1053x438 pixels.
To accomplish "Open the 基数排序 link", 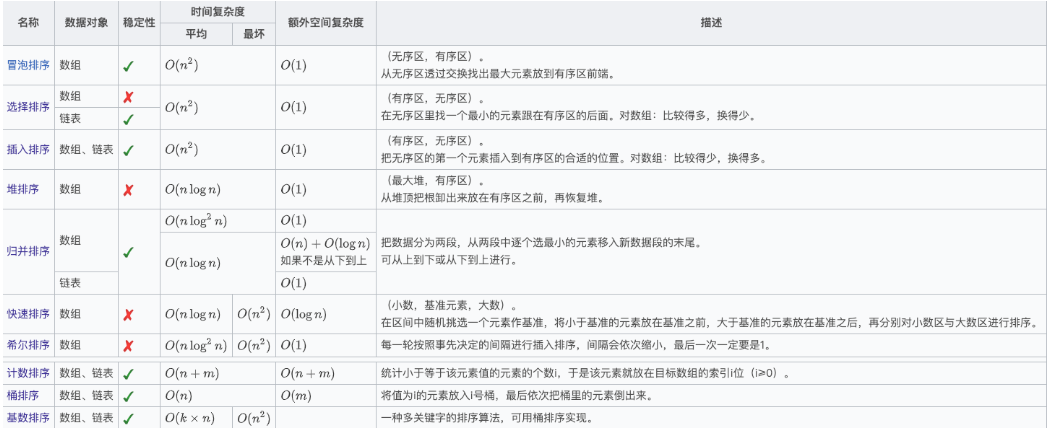I will click(28, 417).
